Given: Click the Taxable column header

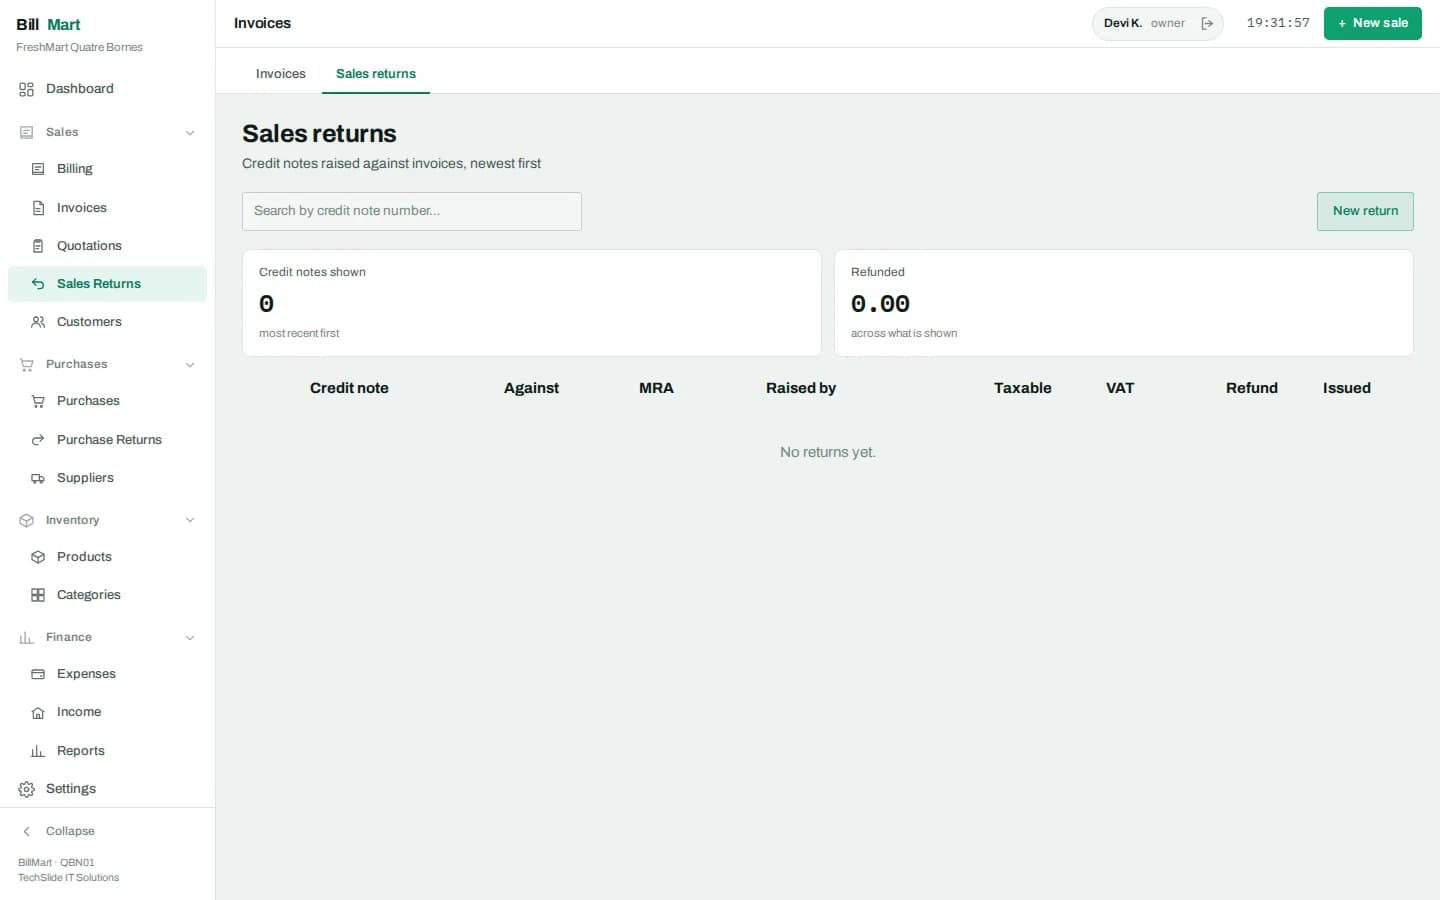Looking at the screenshot, I should click(x=1022, y=388).
